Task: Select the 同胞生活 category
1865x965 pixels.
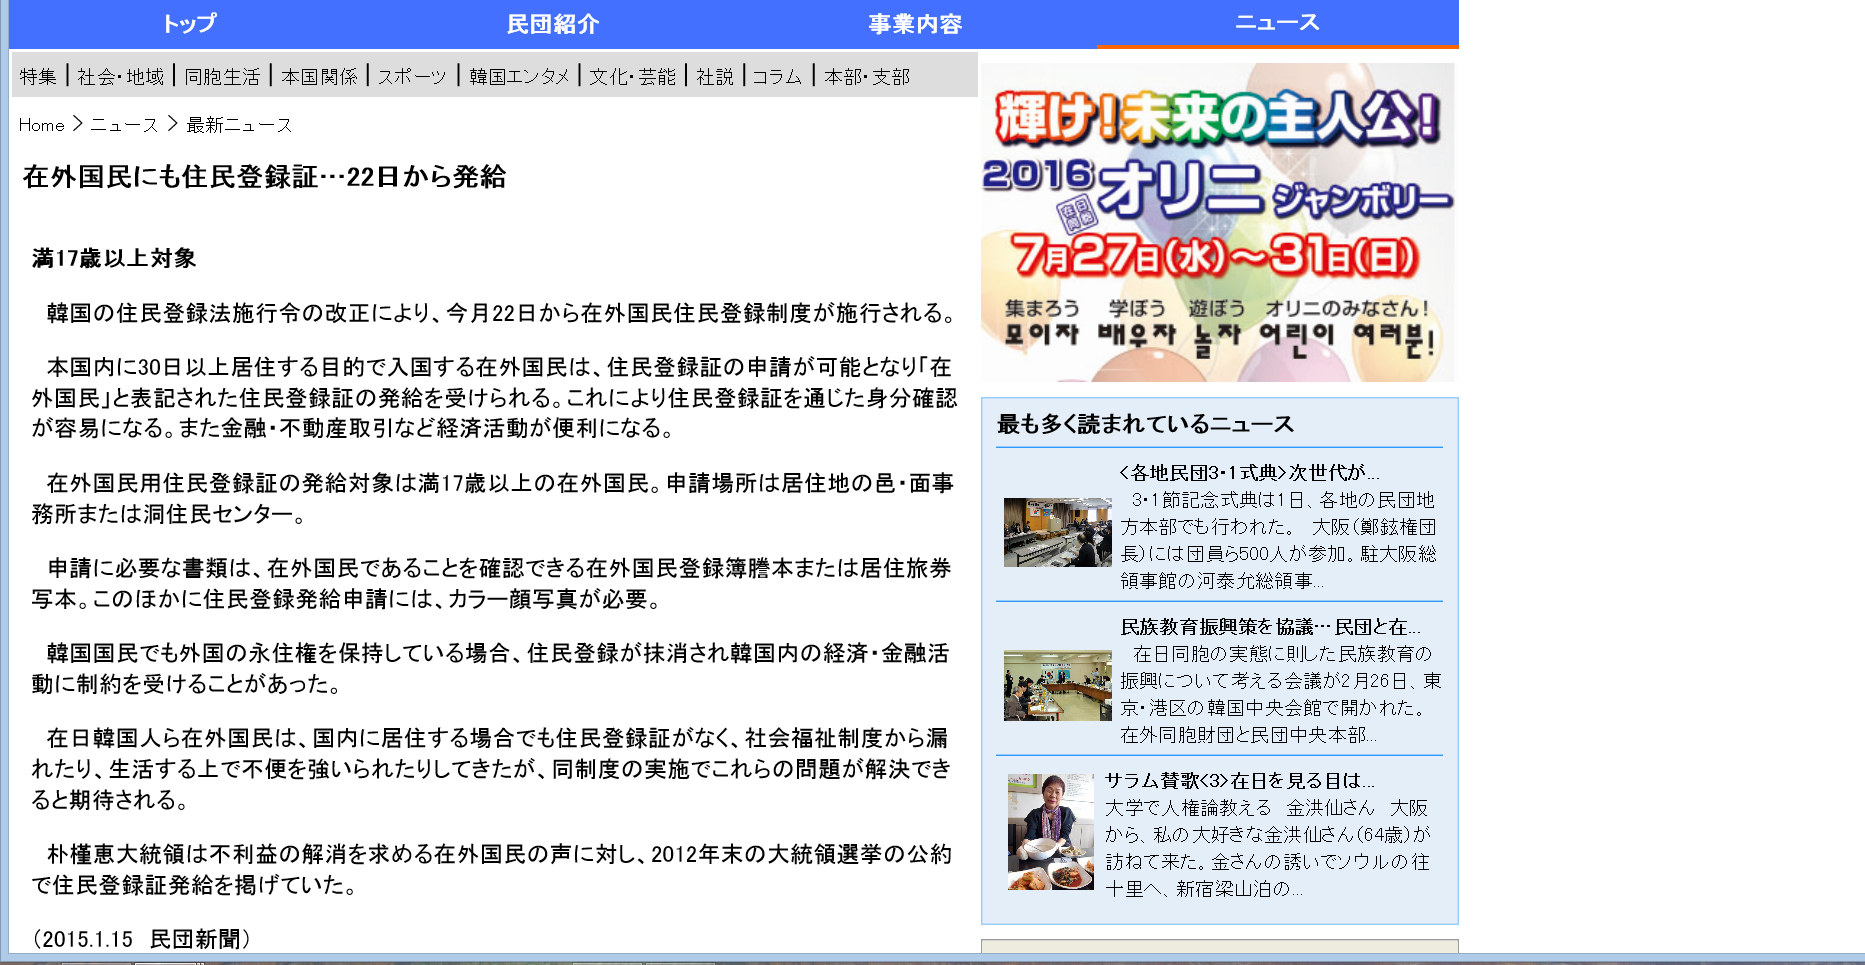Action: pos(222,76)
